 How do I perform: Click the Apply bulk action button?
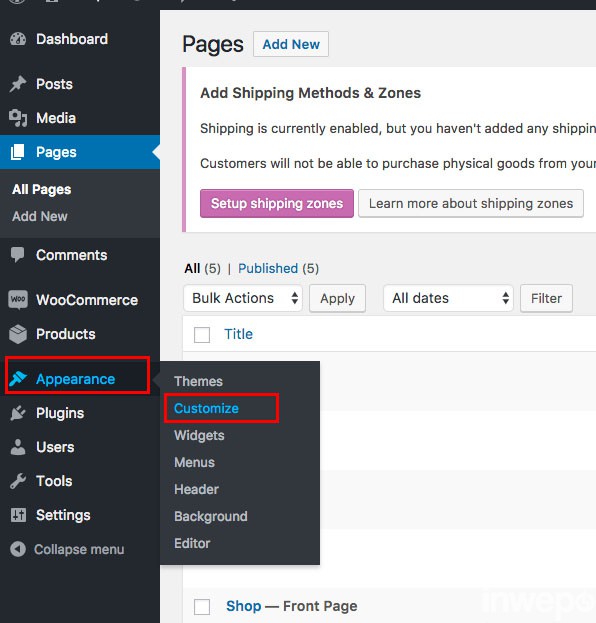click(x=337, y=298)
